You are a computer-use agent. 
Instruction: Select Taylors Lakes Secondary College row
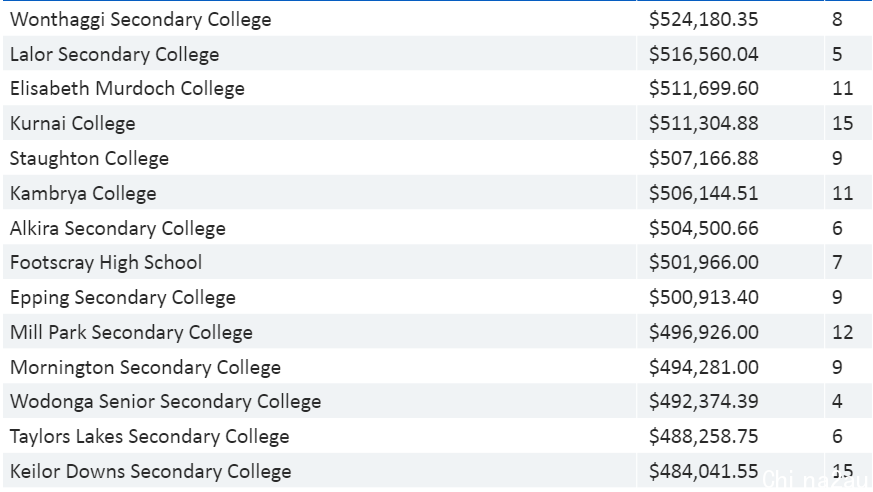click(x=436, y=436)
